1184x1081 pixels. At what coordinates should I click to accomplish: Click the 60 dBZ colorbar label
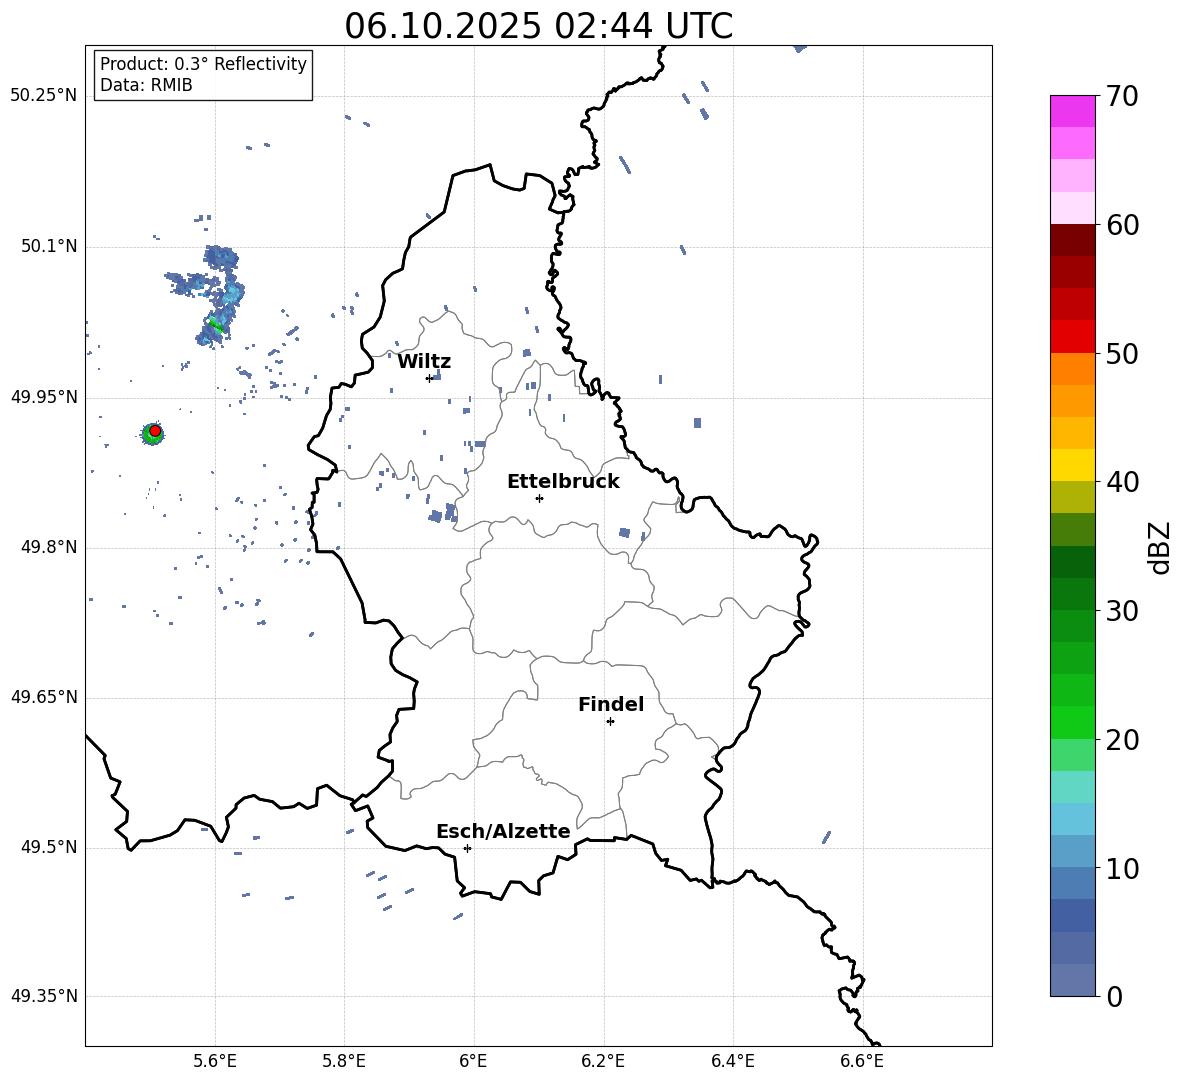1121,225
